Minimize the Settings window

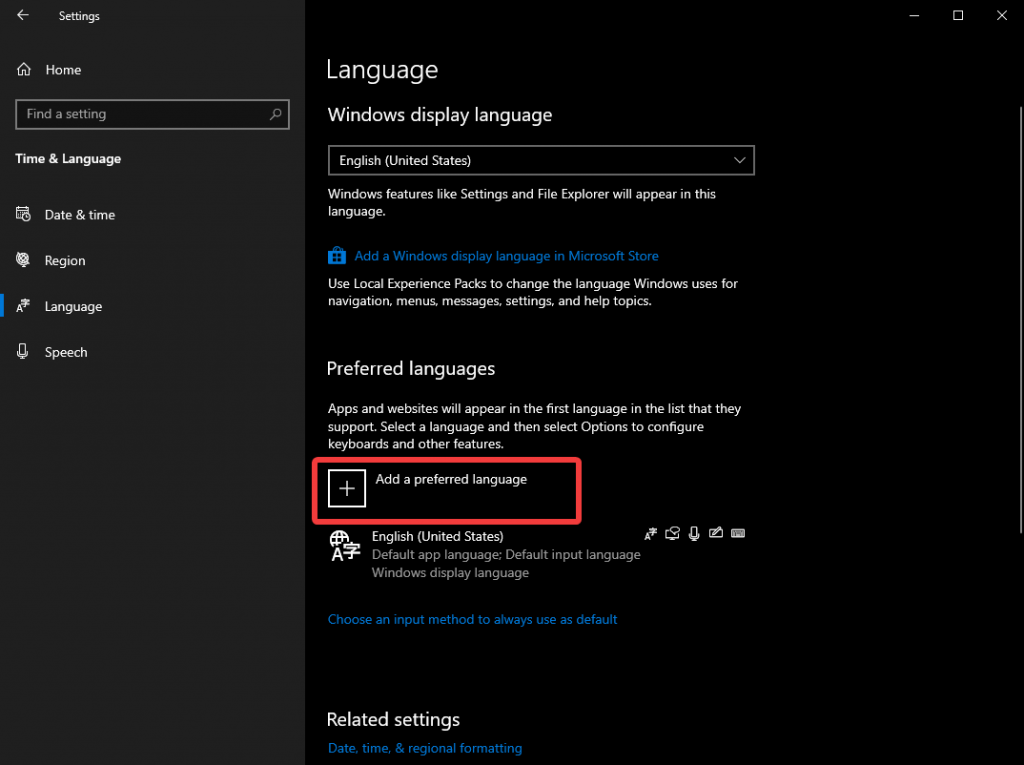914,16
